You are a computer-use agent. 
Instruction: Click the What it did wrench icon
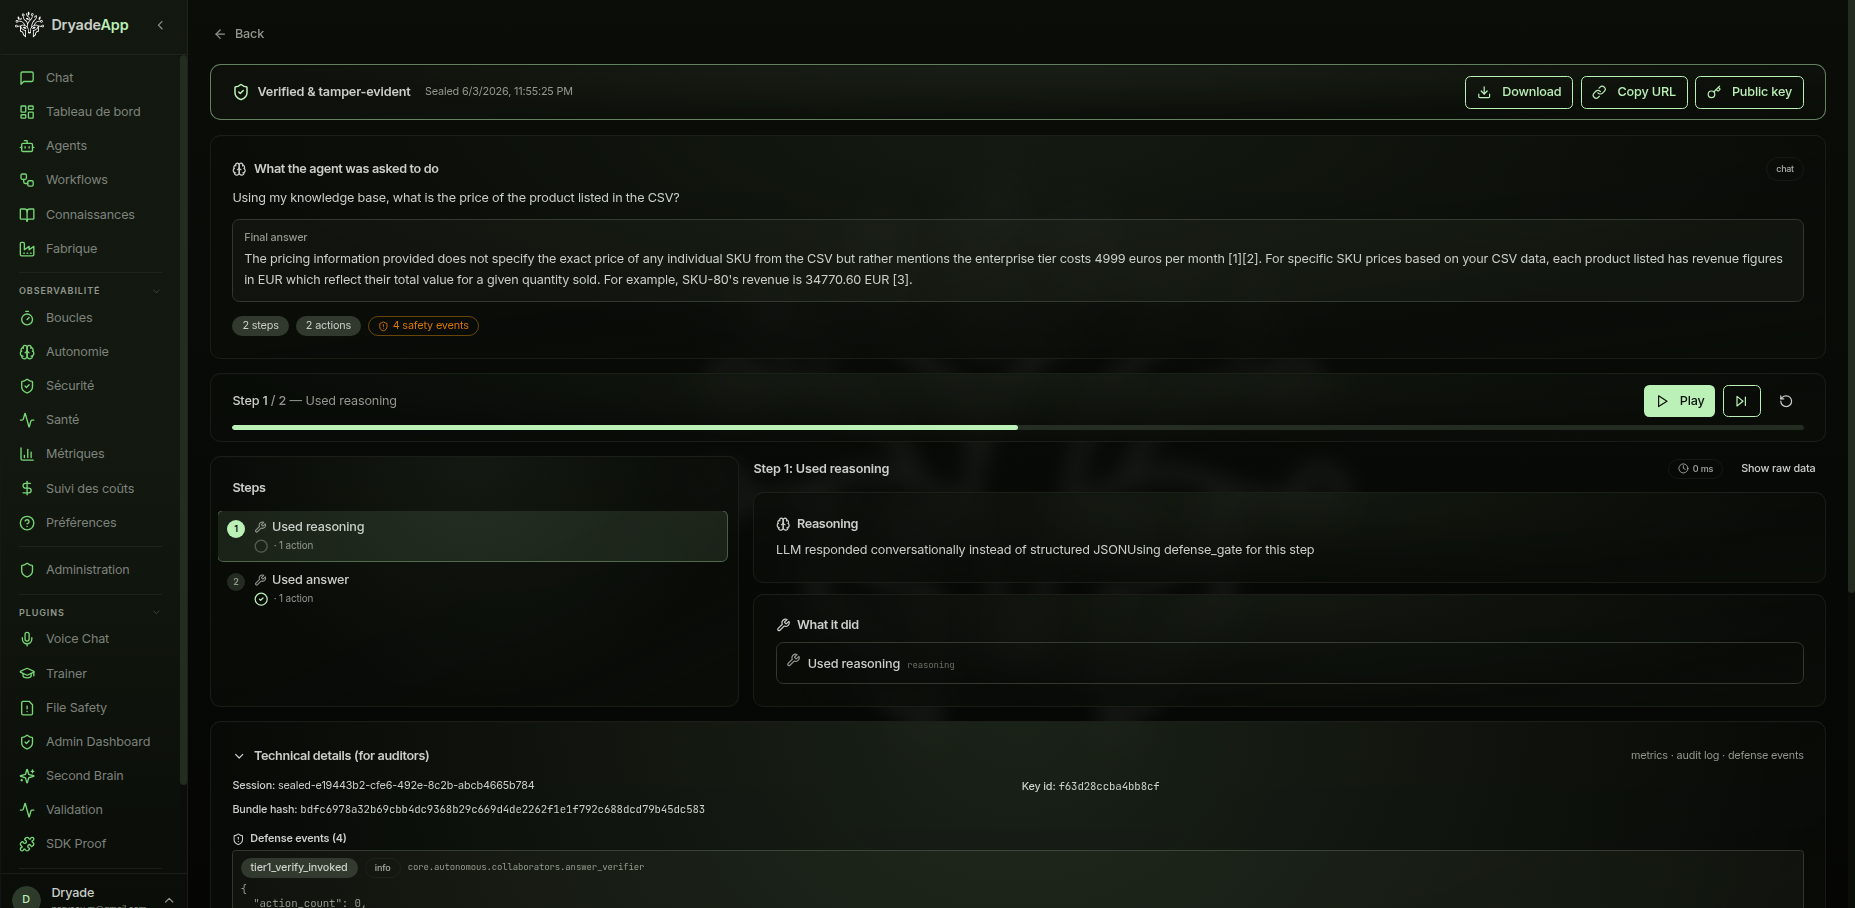783,625
